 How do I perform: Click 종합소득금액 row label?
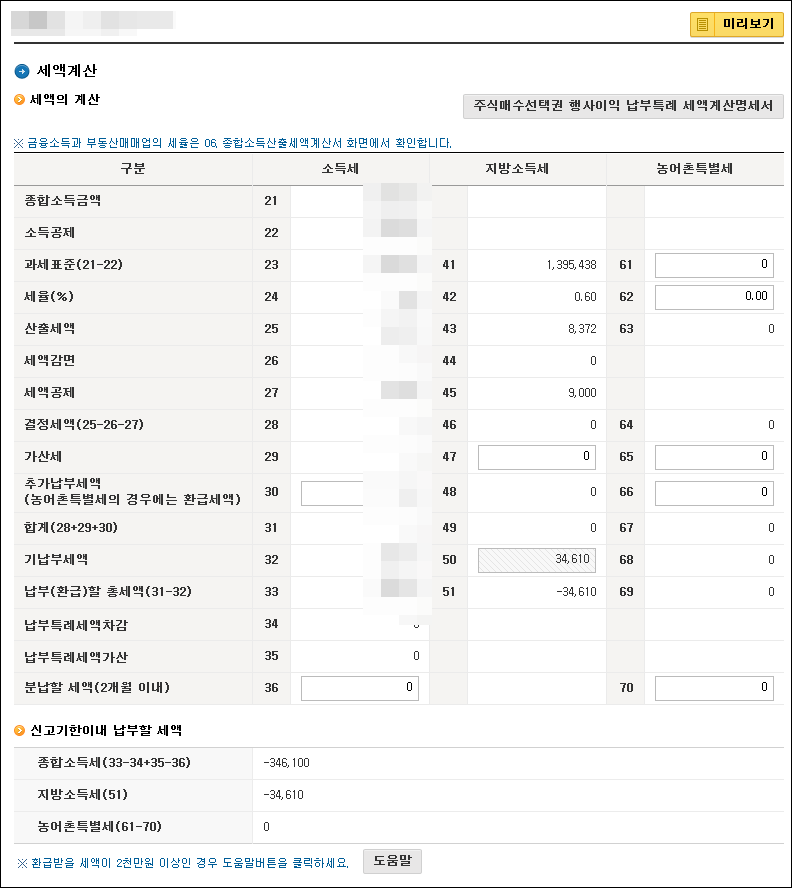coord(62,200)
